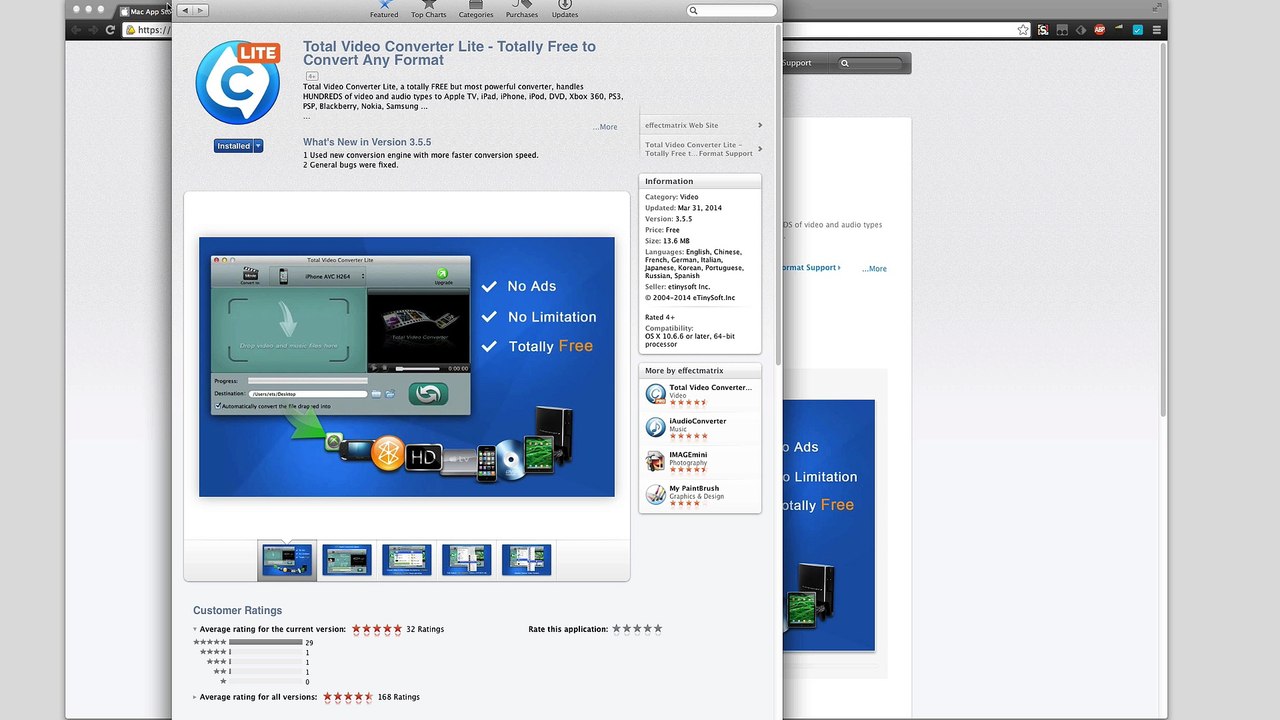Open the My PaintBrush app title
The height and width of the screenshot is (720, 1280).
click(694, 488)
